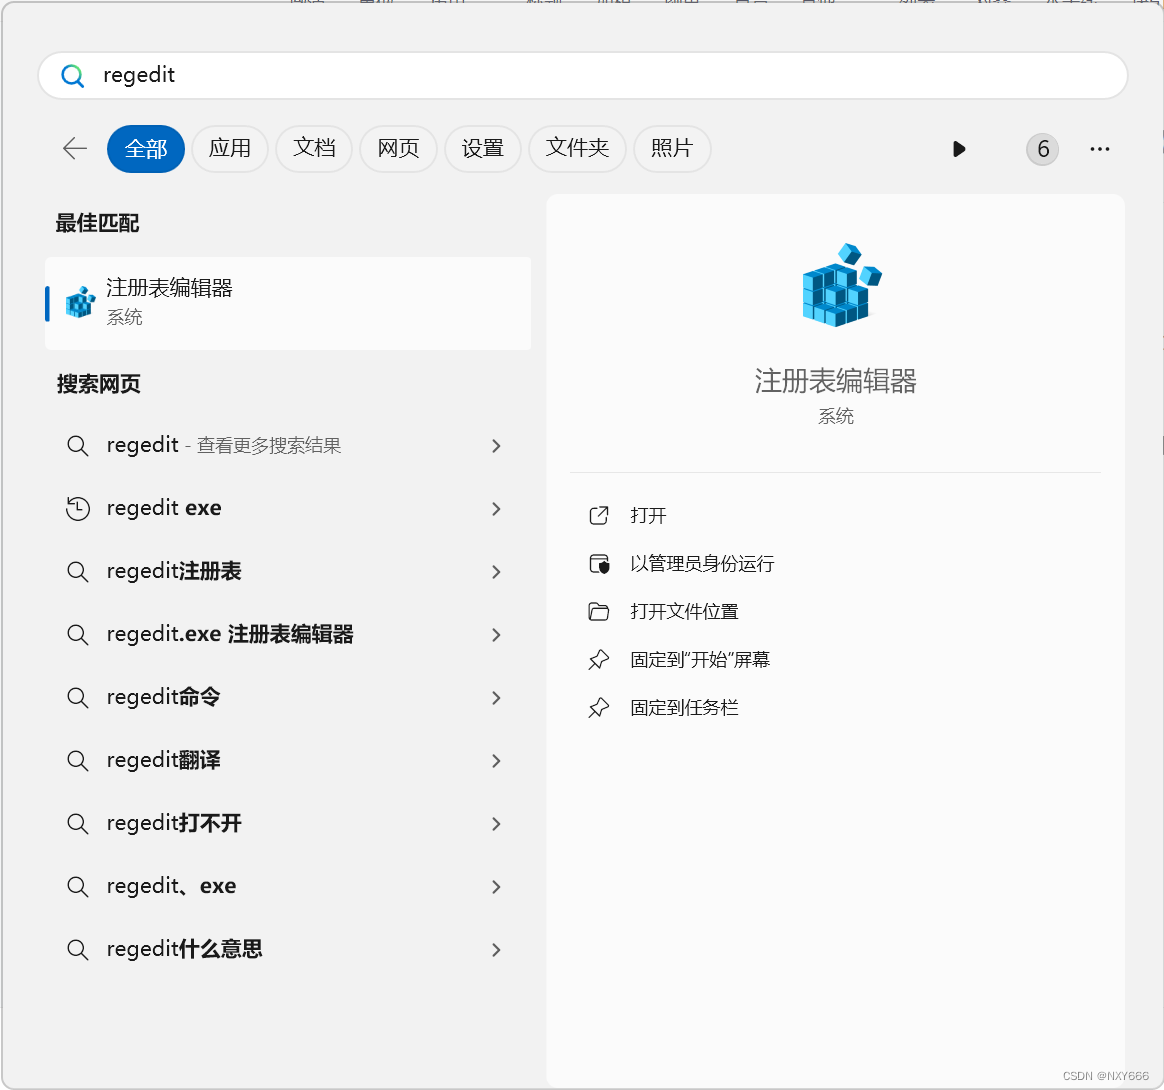Select the 应用 filter tab
Viewport: 1164px width, 1090px height.
(x=229, y=149)
